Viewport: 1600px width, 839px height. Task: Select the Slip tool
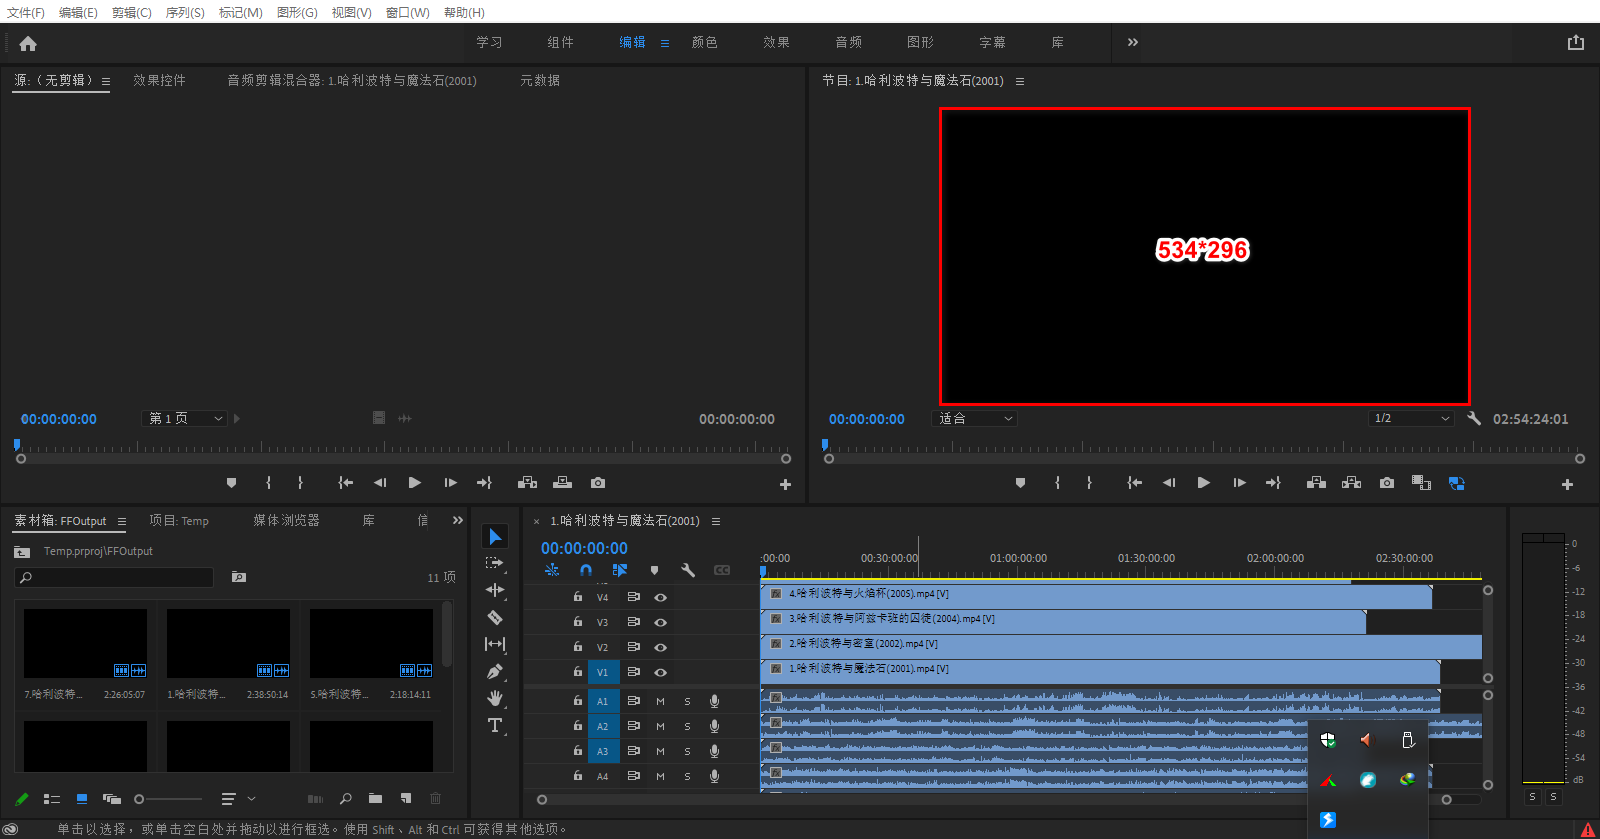tap(495, 644)
